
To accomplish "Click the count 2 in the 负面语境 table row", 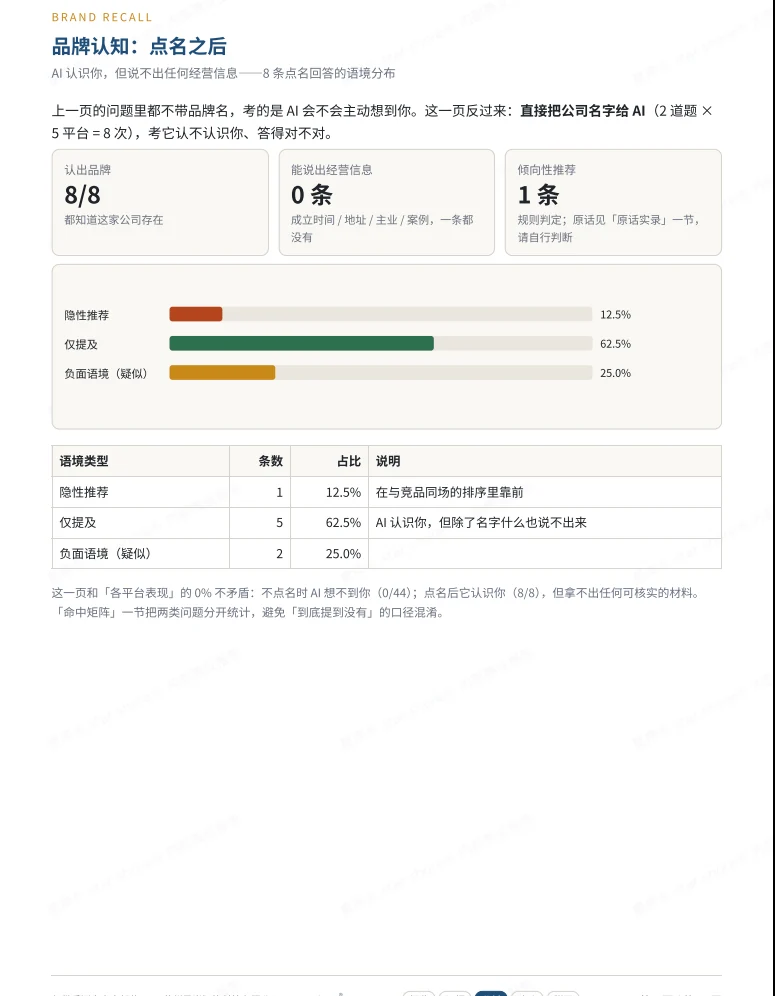I will pyautogui.click(x=280, y=554).
